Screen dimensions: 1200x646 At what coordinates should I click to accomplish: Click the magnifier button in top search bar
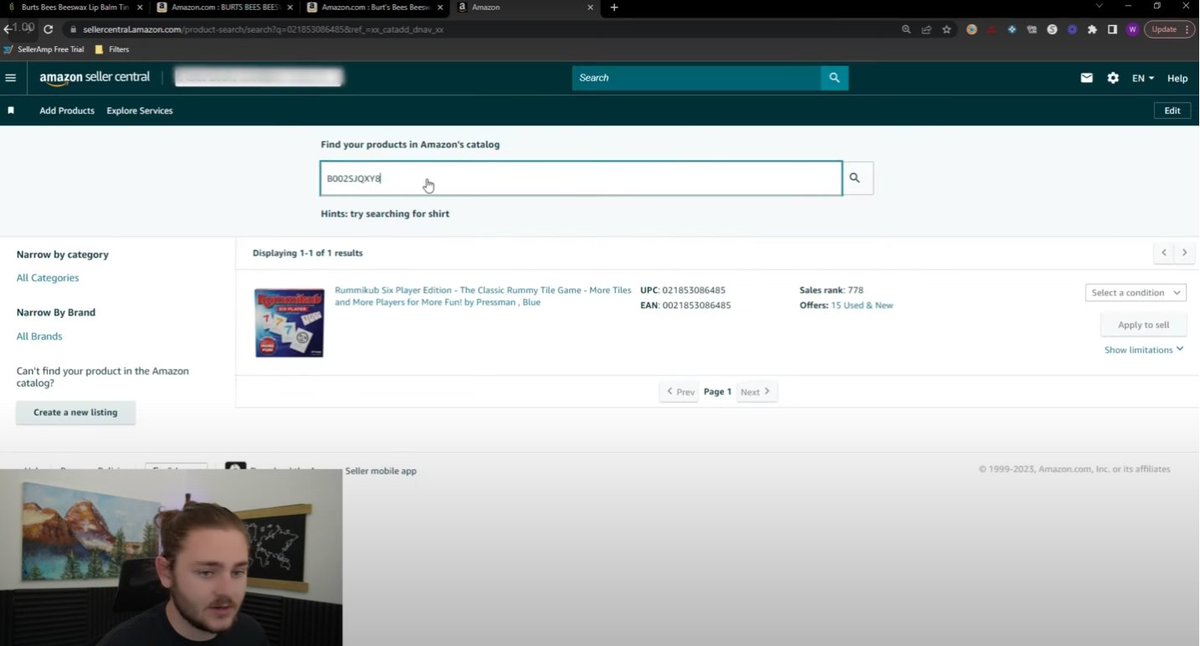(834, 78)
